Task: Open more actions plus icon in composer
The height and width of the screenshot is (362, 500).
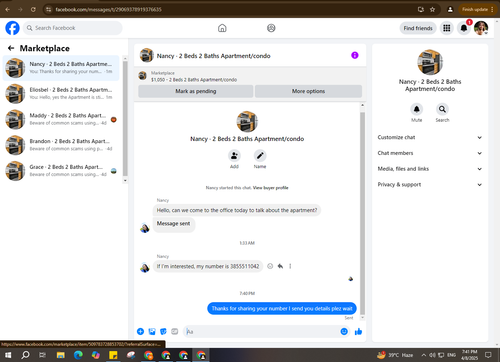Action: [x=140, y=331]
